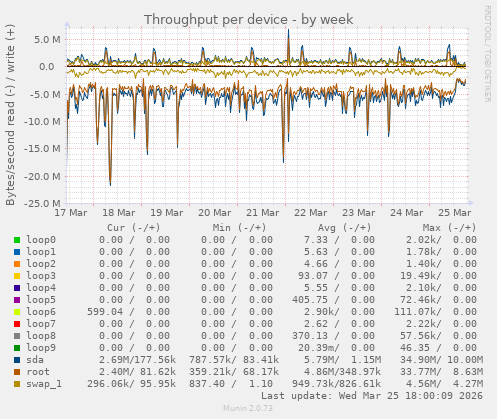497x419 pixels.
Task: Click the '21 Mar' x-axis date label
Action: (263, 213)
